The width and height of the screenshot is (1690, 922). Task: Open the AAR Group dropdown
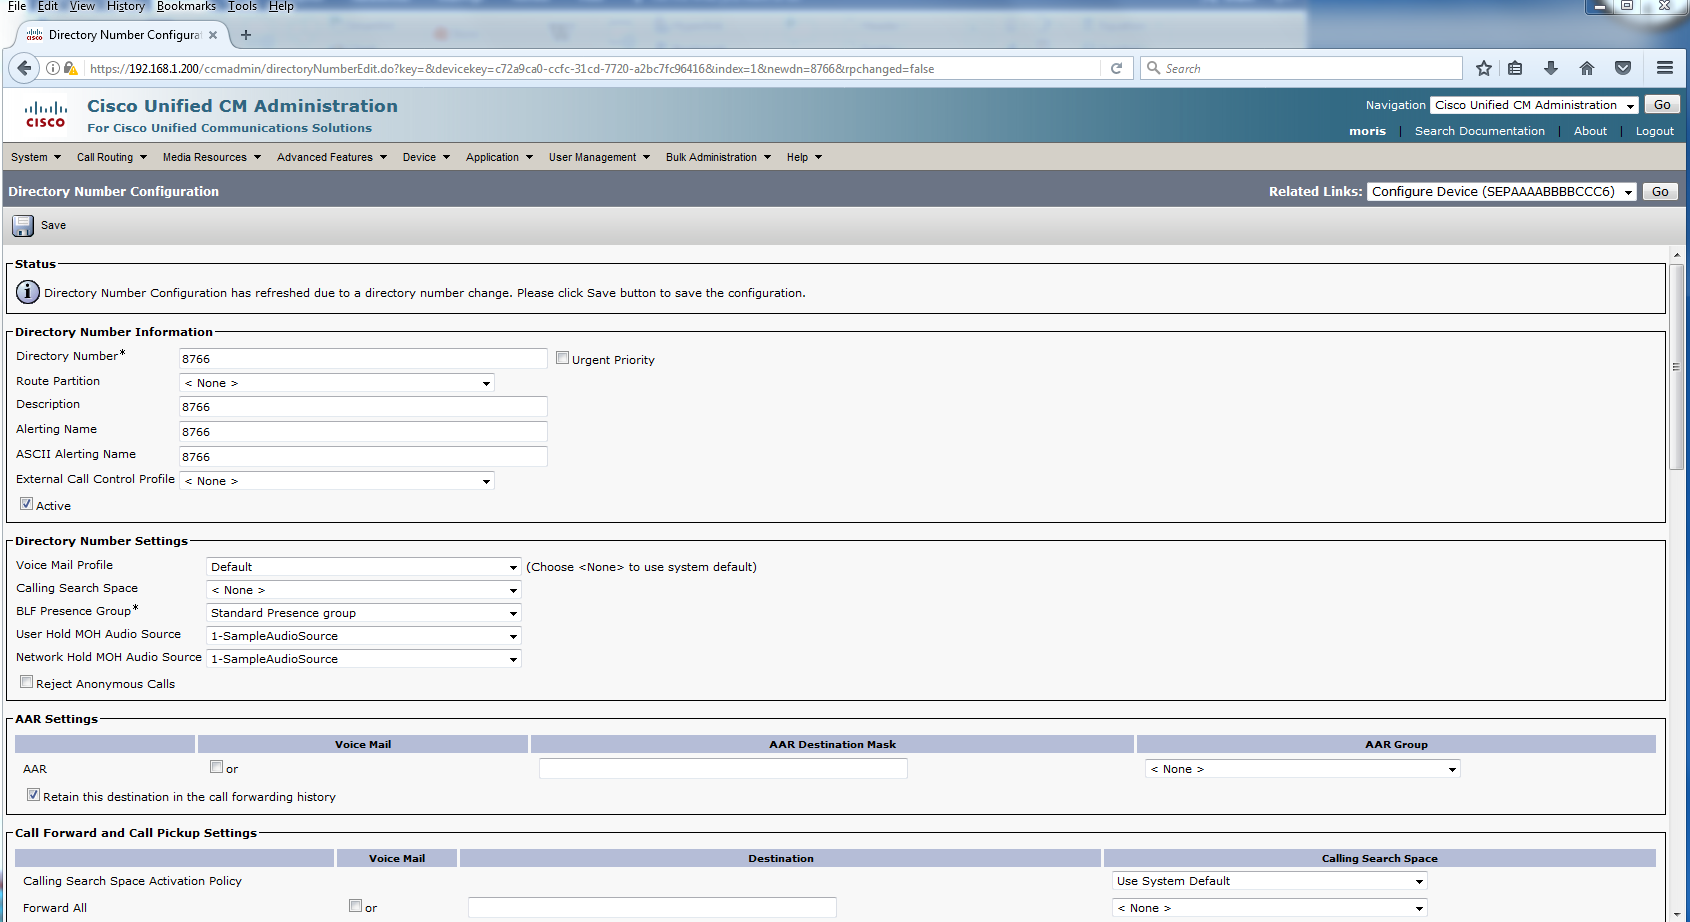pyautogui.click(x=1303, y=769)
